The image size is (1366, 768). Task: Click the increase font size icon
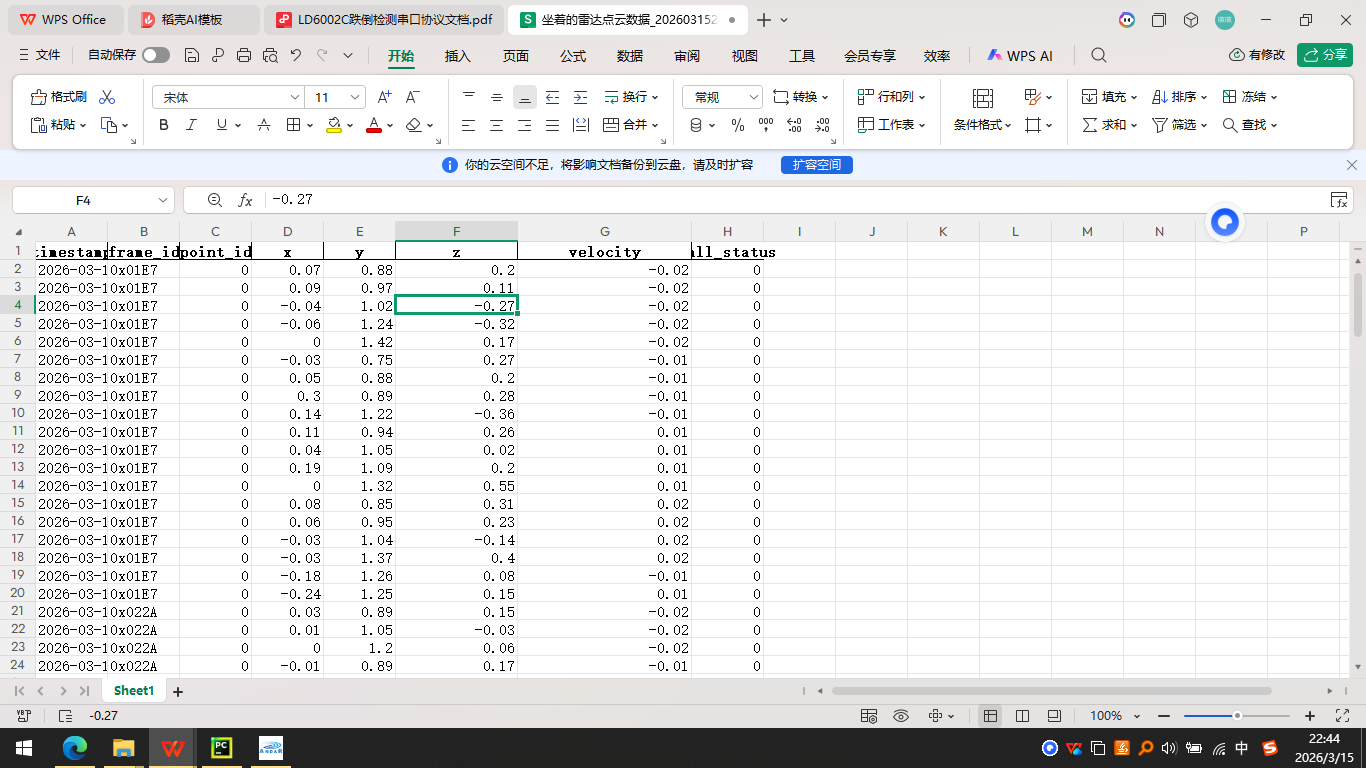click(x=384, y=97)
